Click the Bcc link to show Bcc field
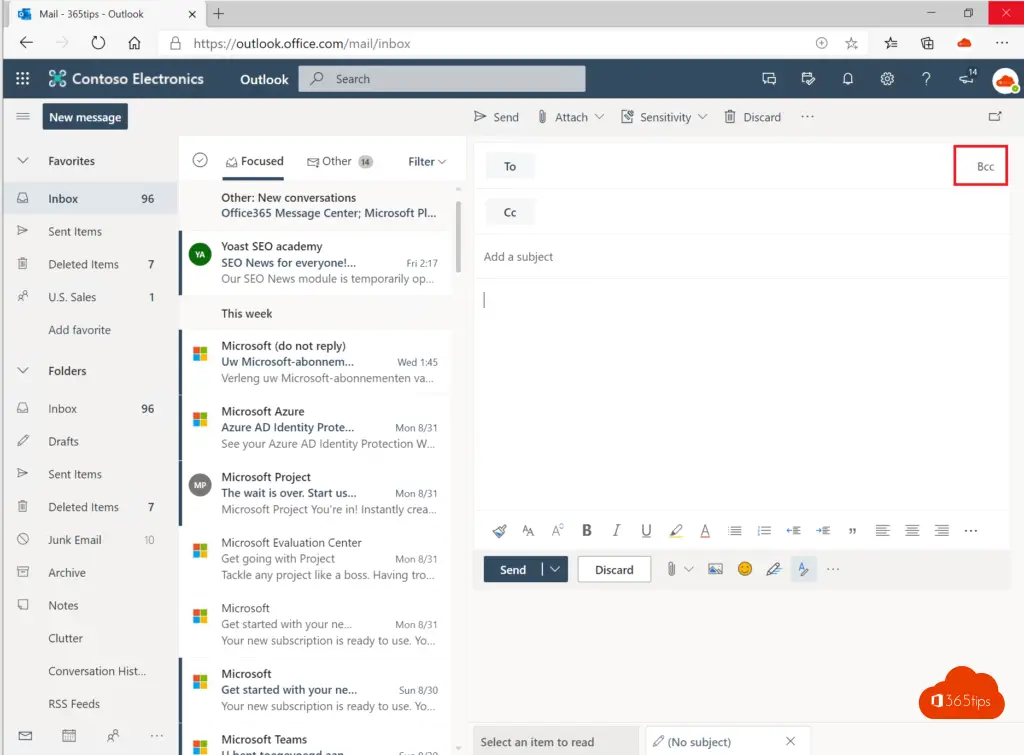The image size is (1024, 755). coord(985,166)
